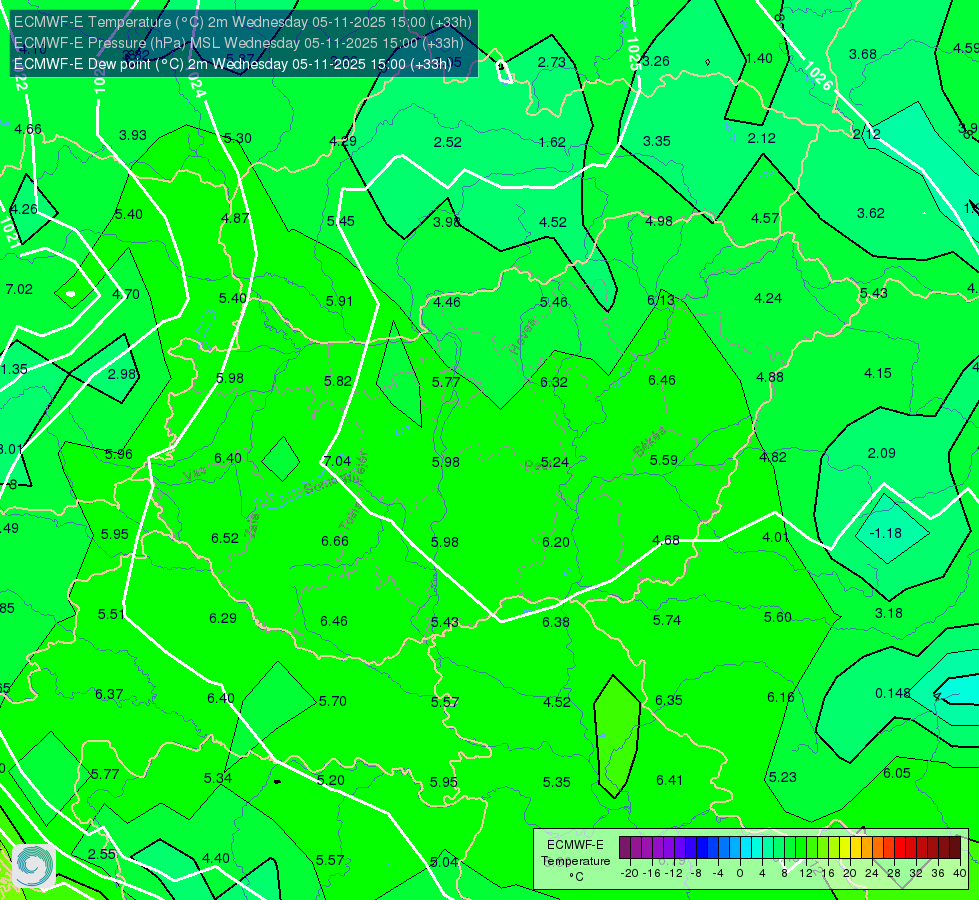979x900 pixels.
Task: Click the 7.02 value on the map
Action: tap(19, 289)
